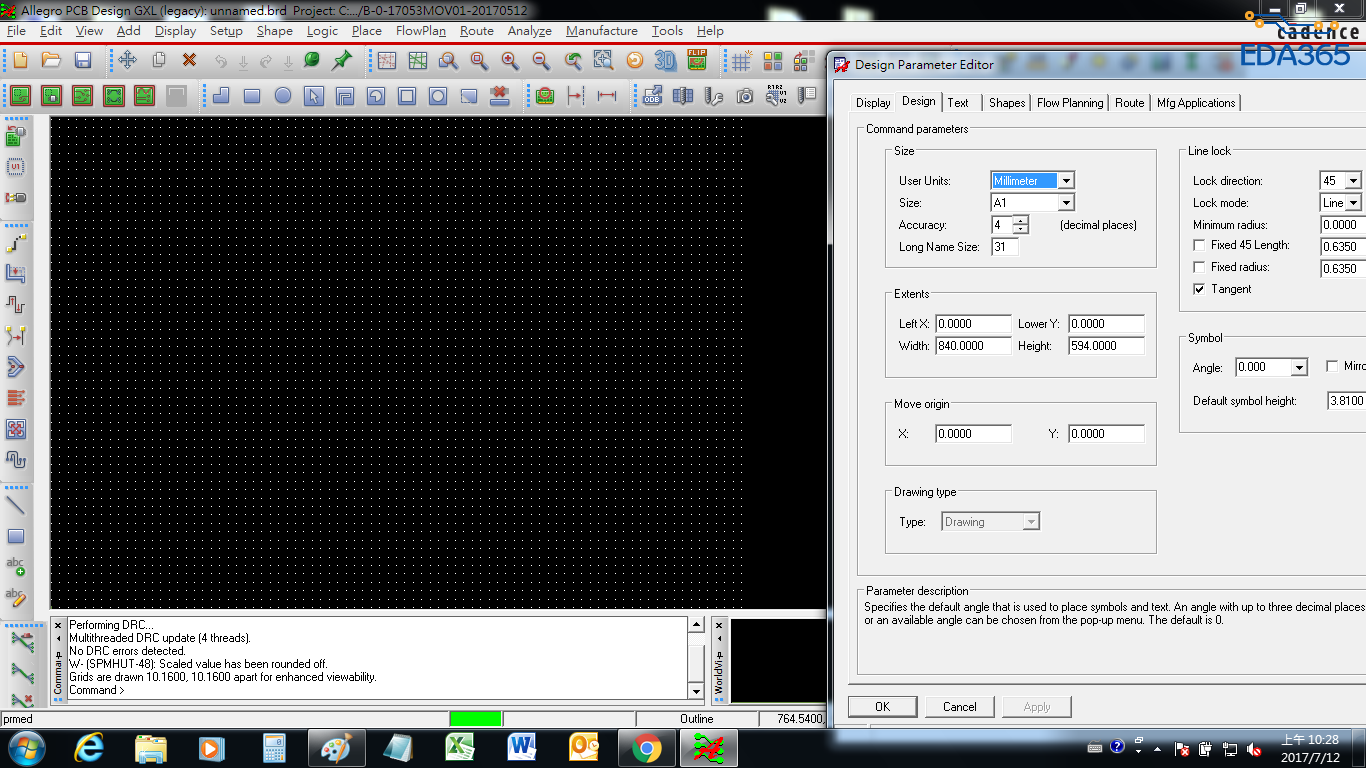Click the Minimum radius field
This screenshot has height=768, width=1366.
click(x=1343, y=225)
